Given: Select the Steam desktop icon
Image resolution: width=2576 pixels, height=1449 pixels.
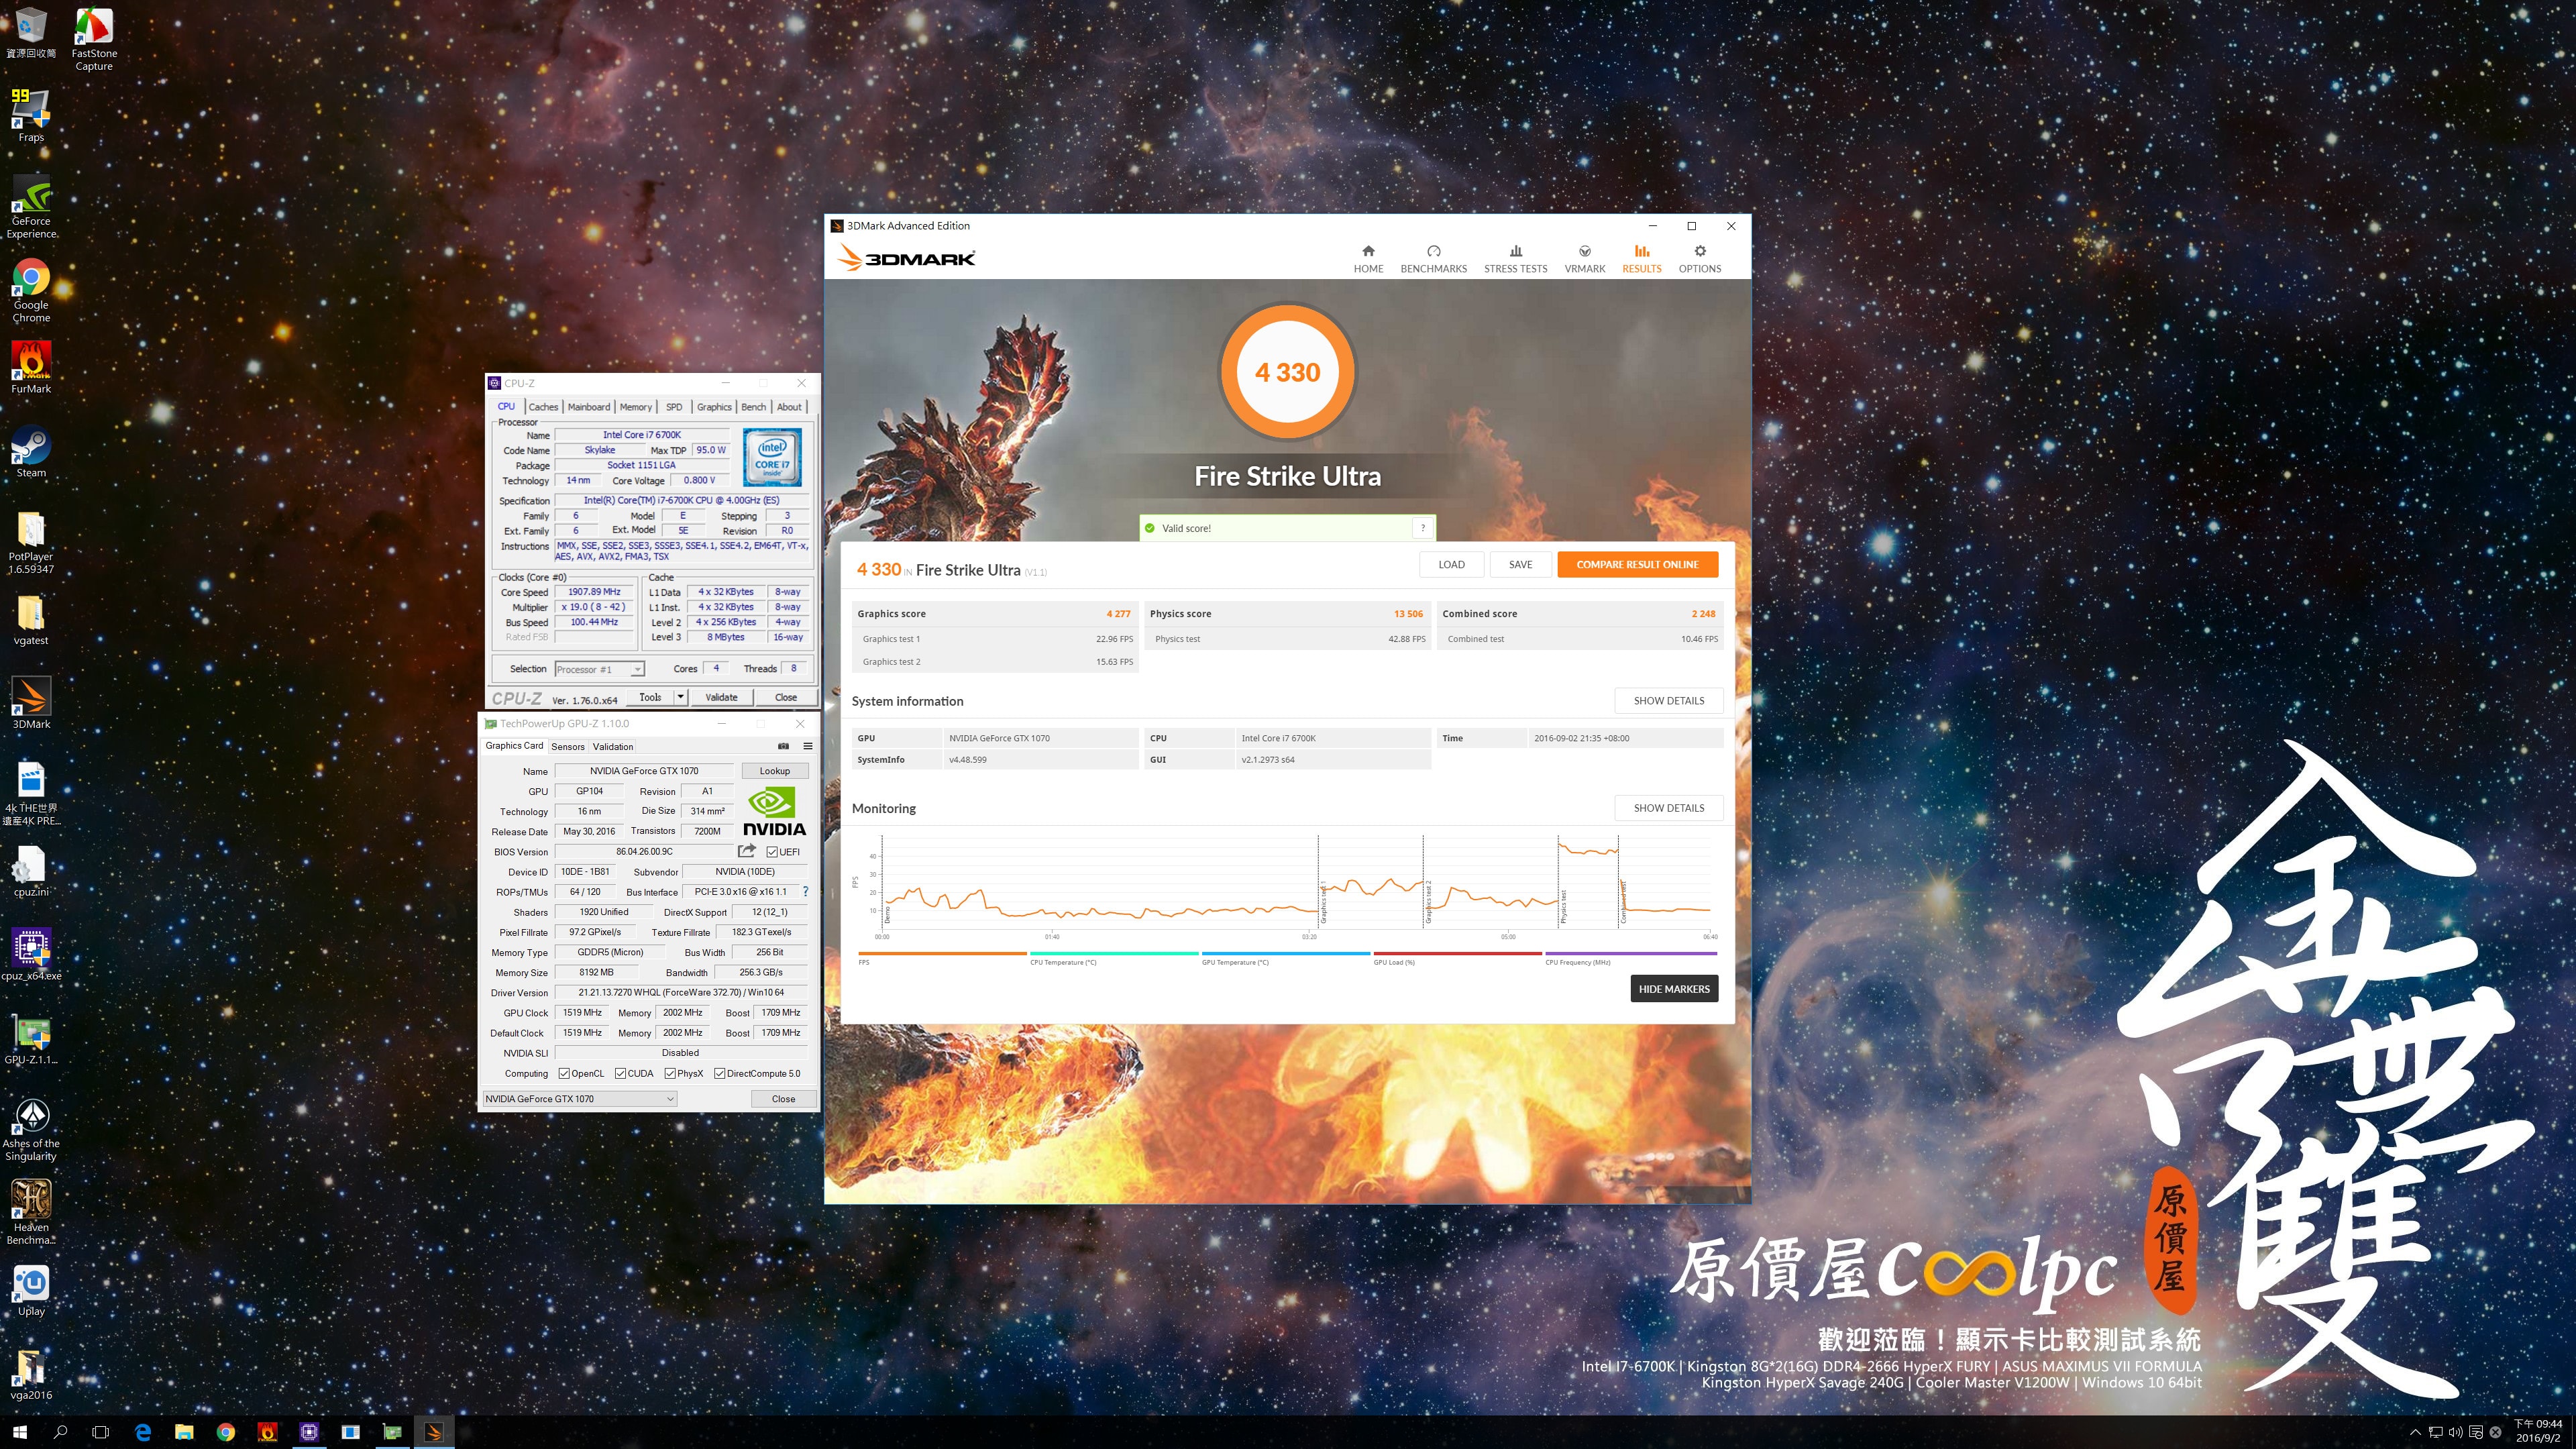Looking at the screenshot, I should [x=31, y=451].
